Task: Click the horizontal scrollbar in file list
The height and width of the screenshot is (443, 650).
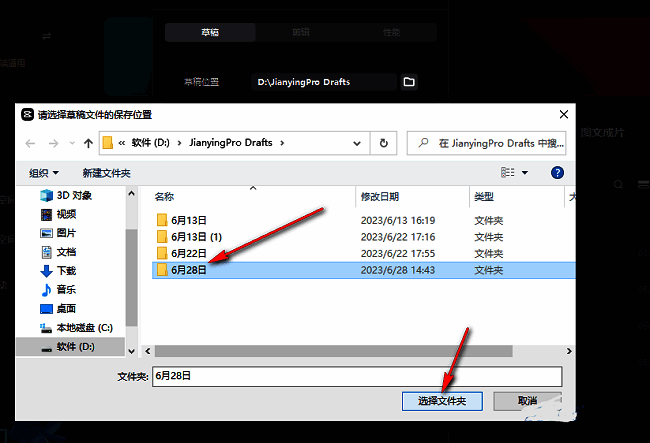Action: click(x=300, y=351)
